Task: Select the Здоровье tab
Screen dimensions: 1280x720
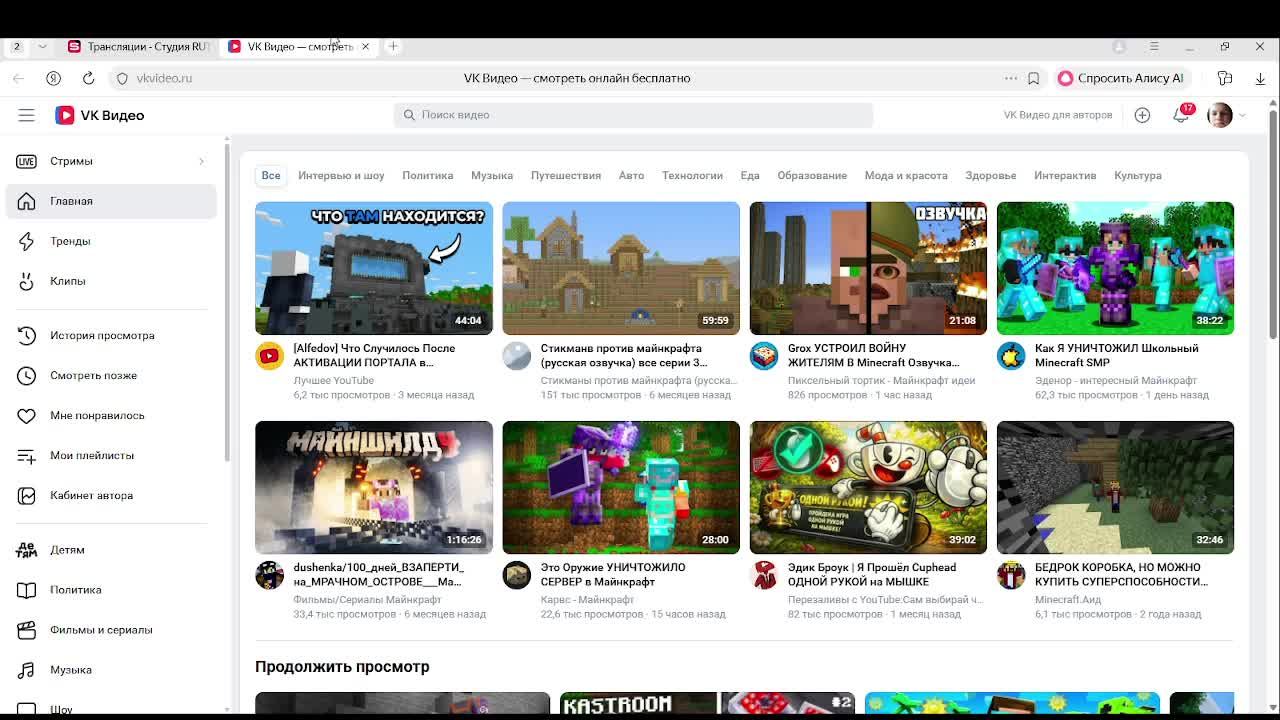Action: pyautogui.click(x=991, y=175)
